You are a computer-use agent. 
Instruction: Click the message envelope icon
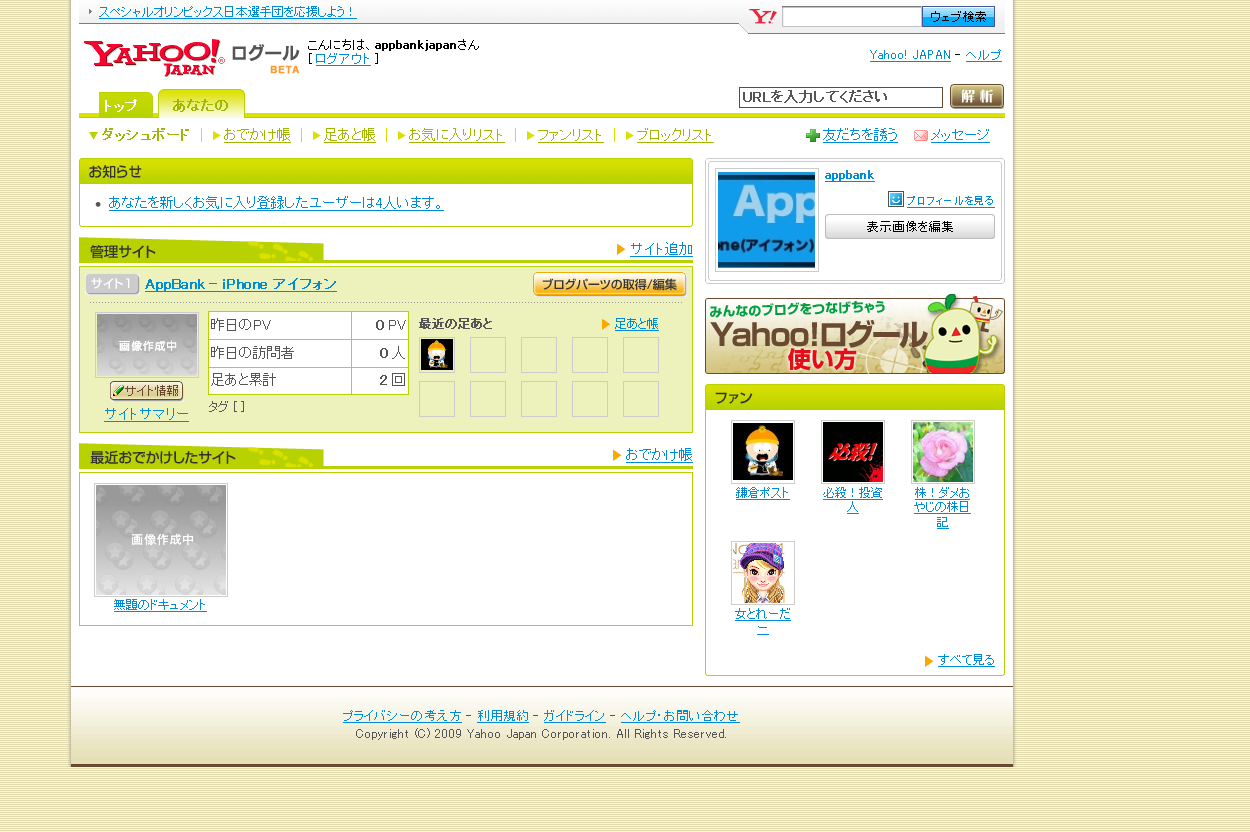pos(921,136)
